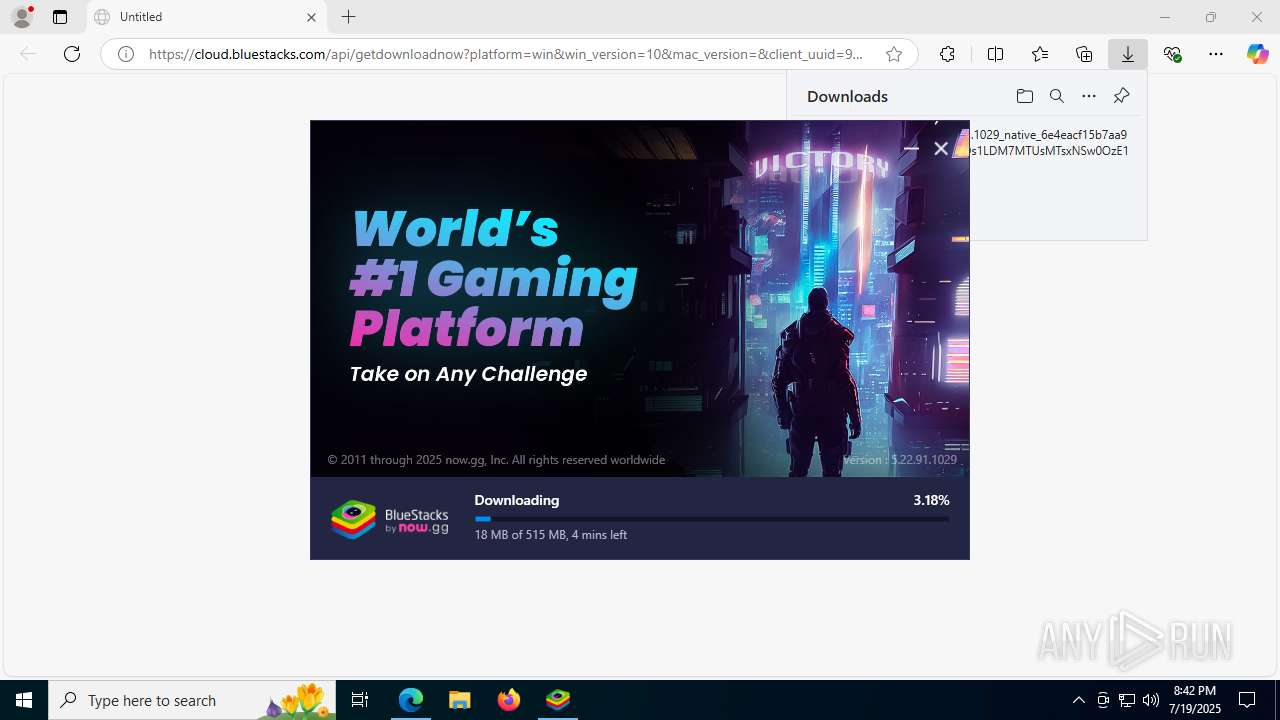Open the Extensions puzzle icon

(947, 54)
